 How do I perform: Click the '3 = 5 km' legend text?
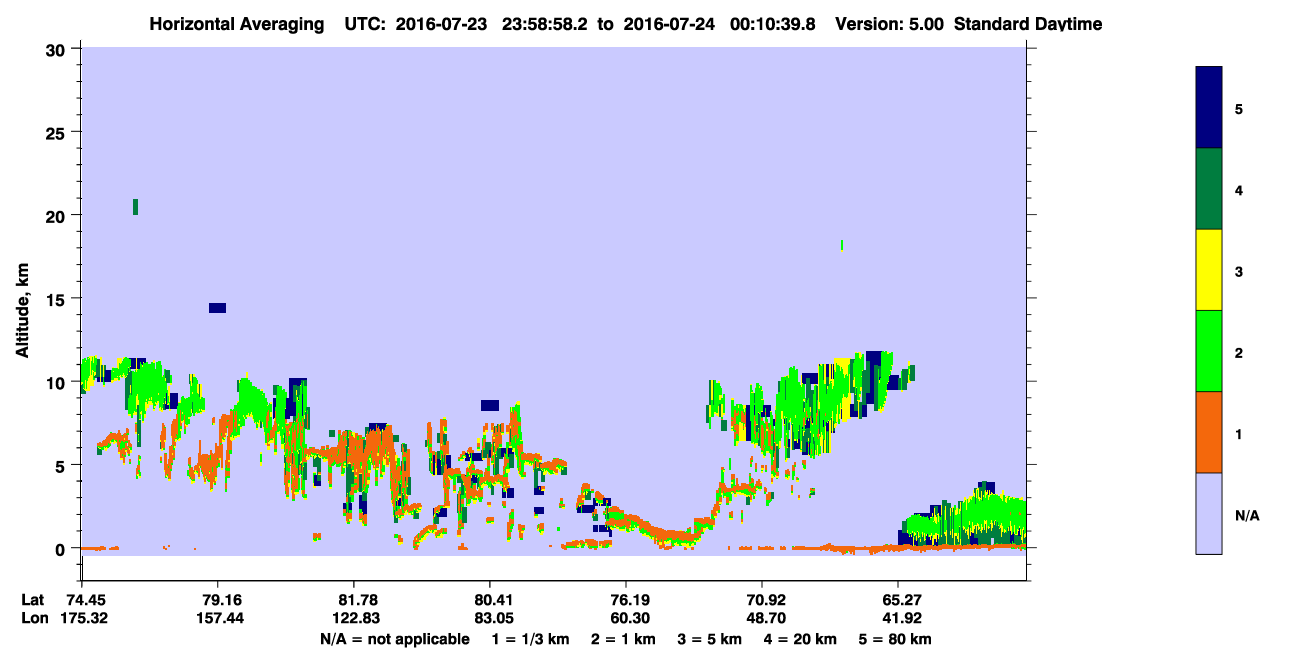[x=711, y=639]
